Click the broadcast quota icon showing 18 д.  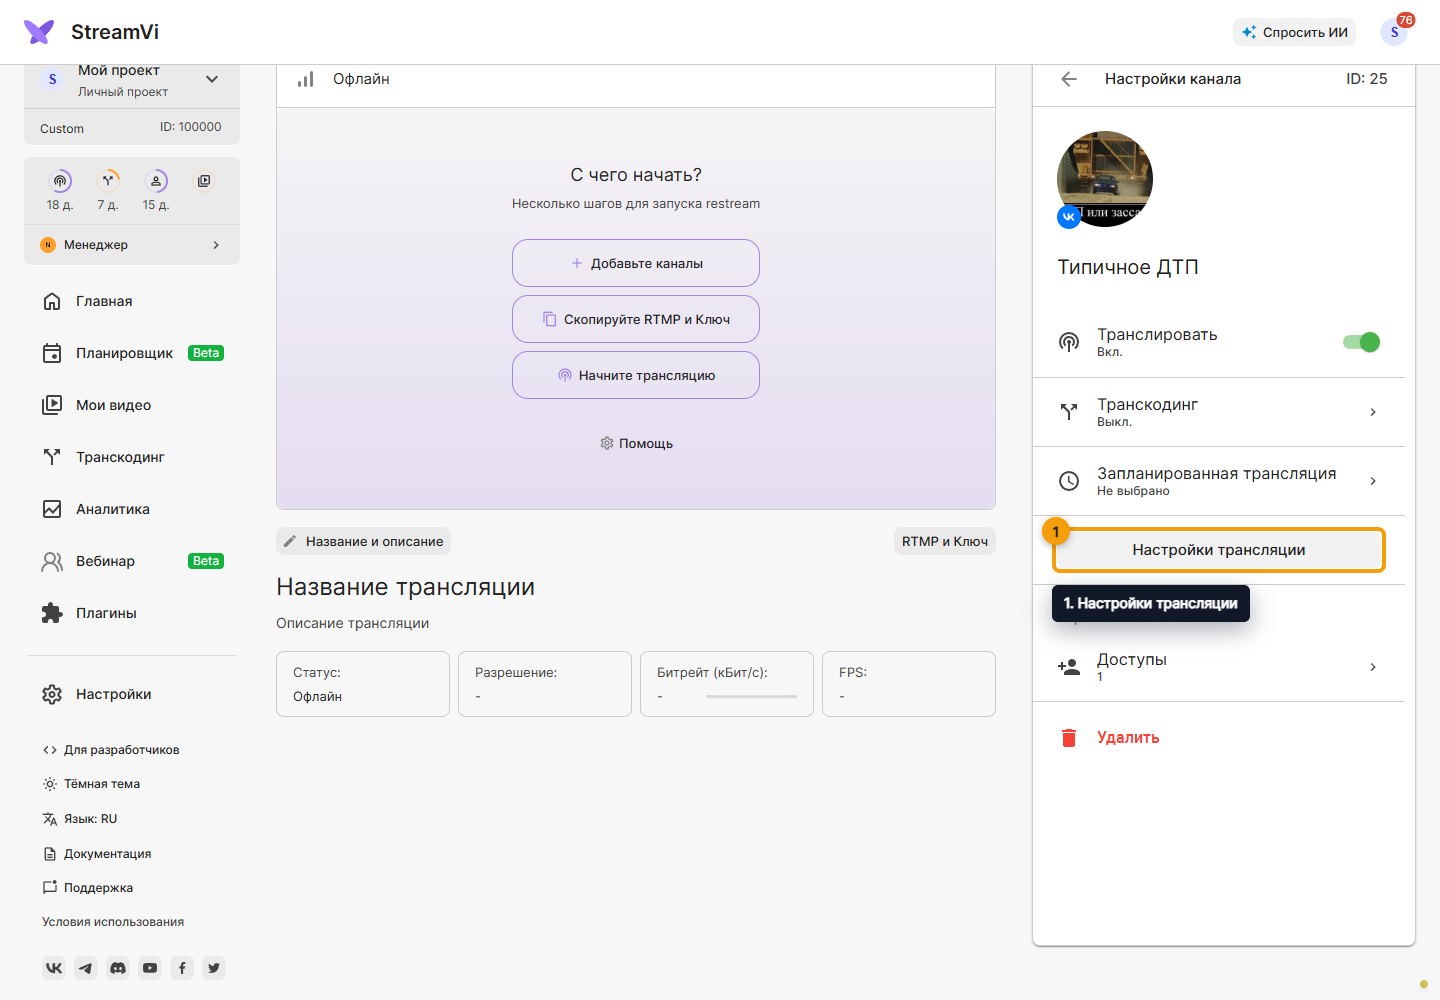(x=61, y=181)
